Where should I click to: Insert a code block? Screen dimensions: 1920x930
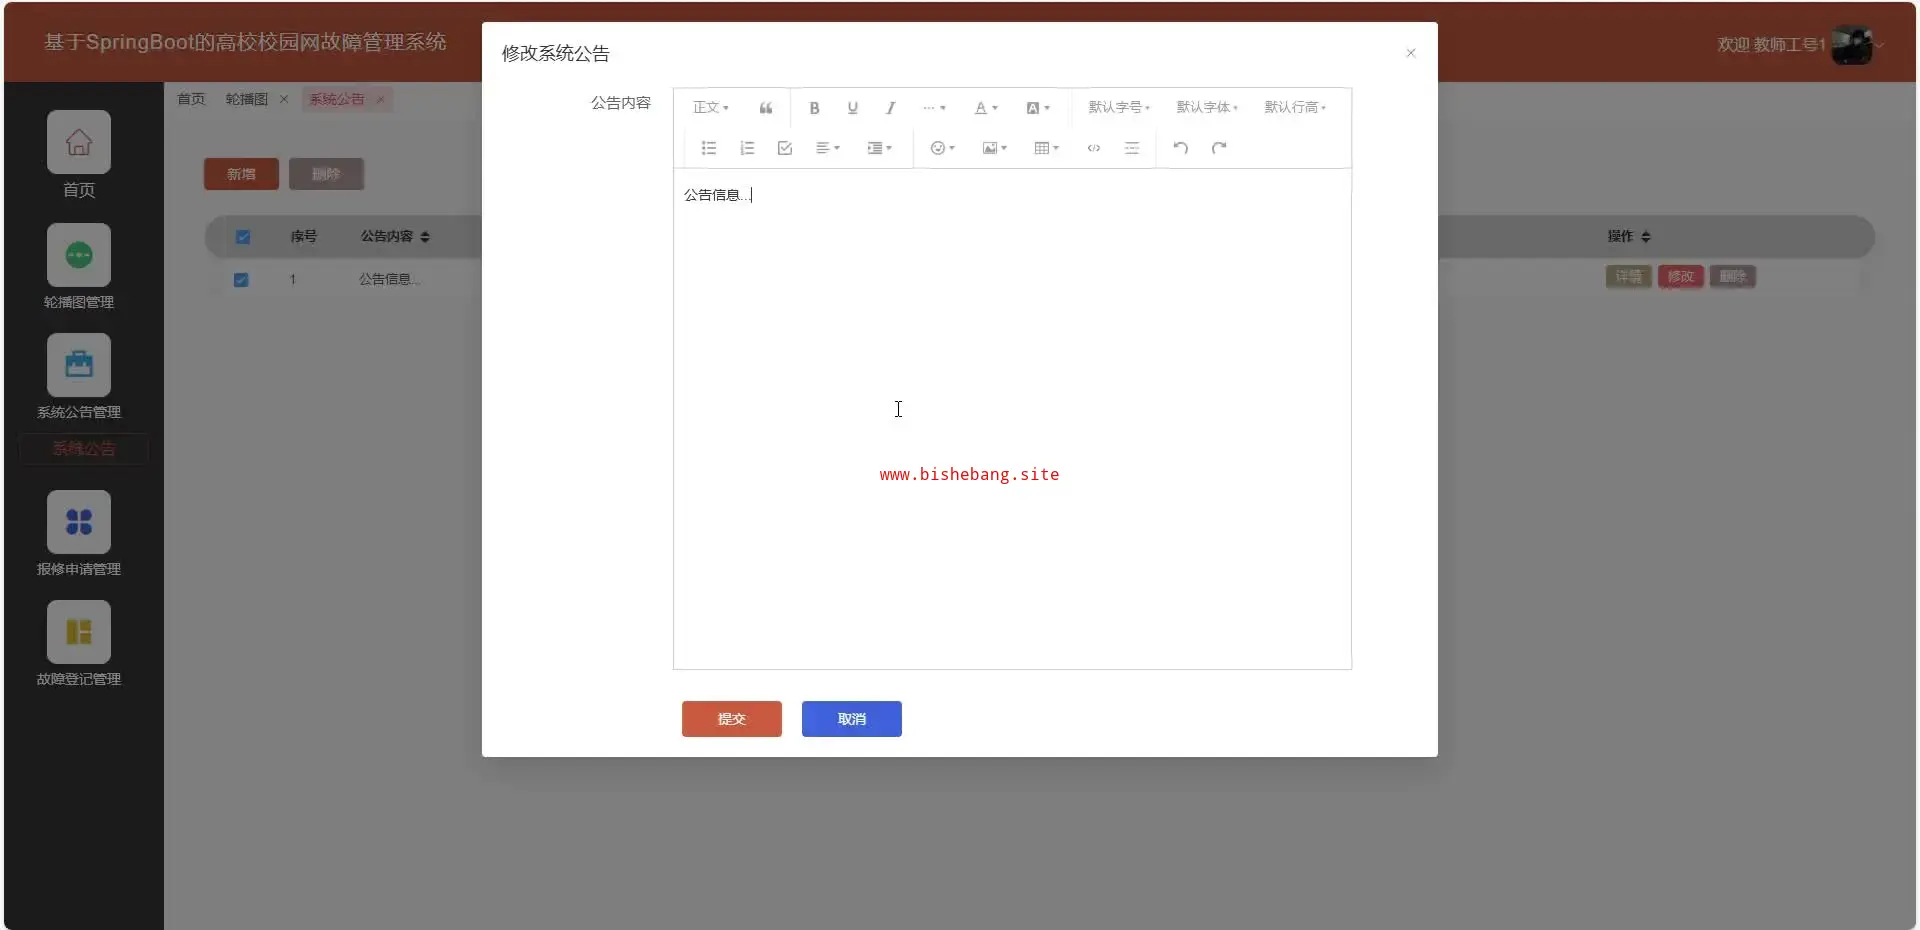(1094, 148)
